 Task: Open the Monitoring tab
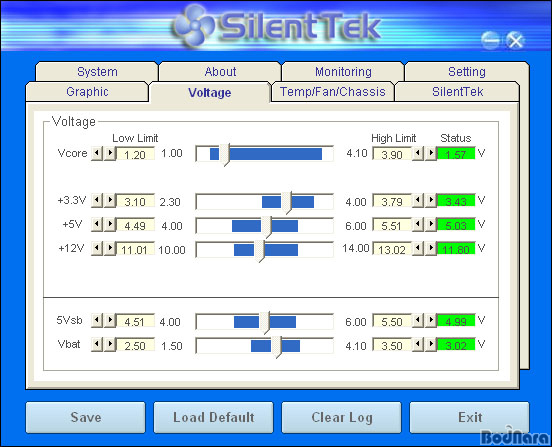tap(343, 71)
